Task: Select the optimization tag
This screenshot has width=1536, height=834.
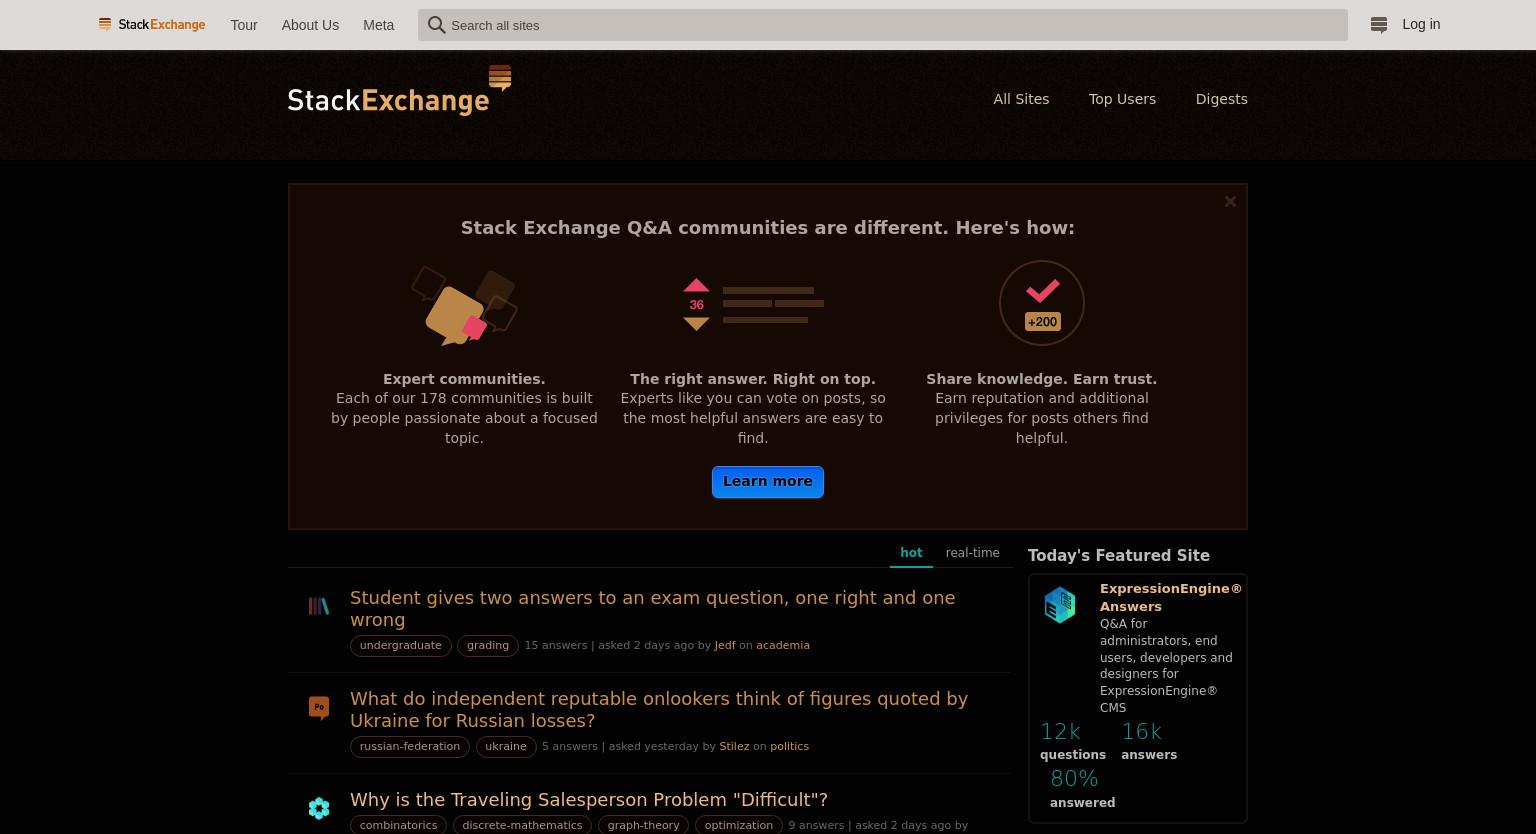Action: click(738, 825)
